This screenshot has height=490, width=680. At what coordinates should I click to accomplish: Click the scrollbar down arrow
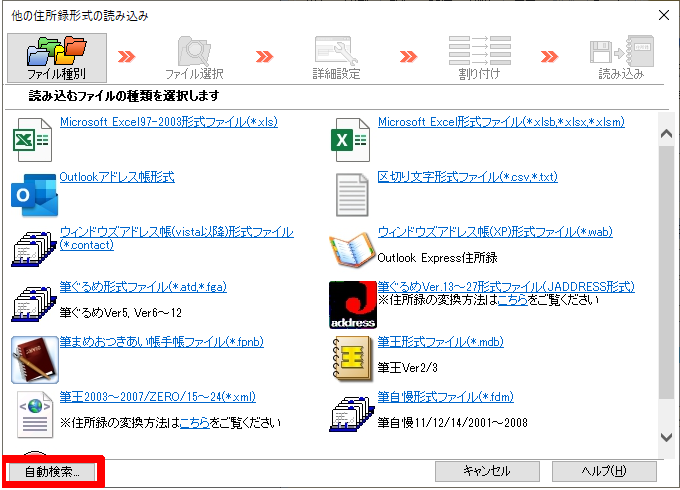[x=667, y=437]
